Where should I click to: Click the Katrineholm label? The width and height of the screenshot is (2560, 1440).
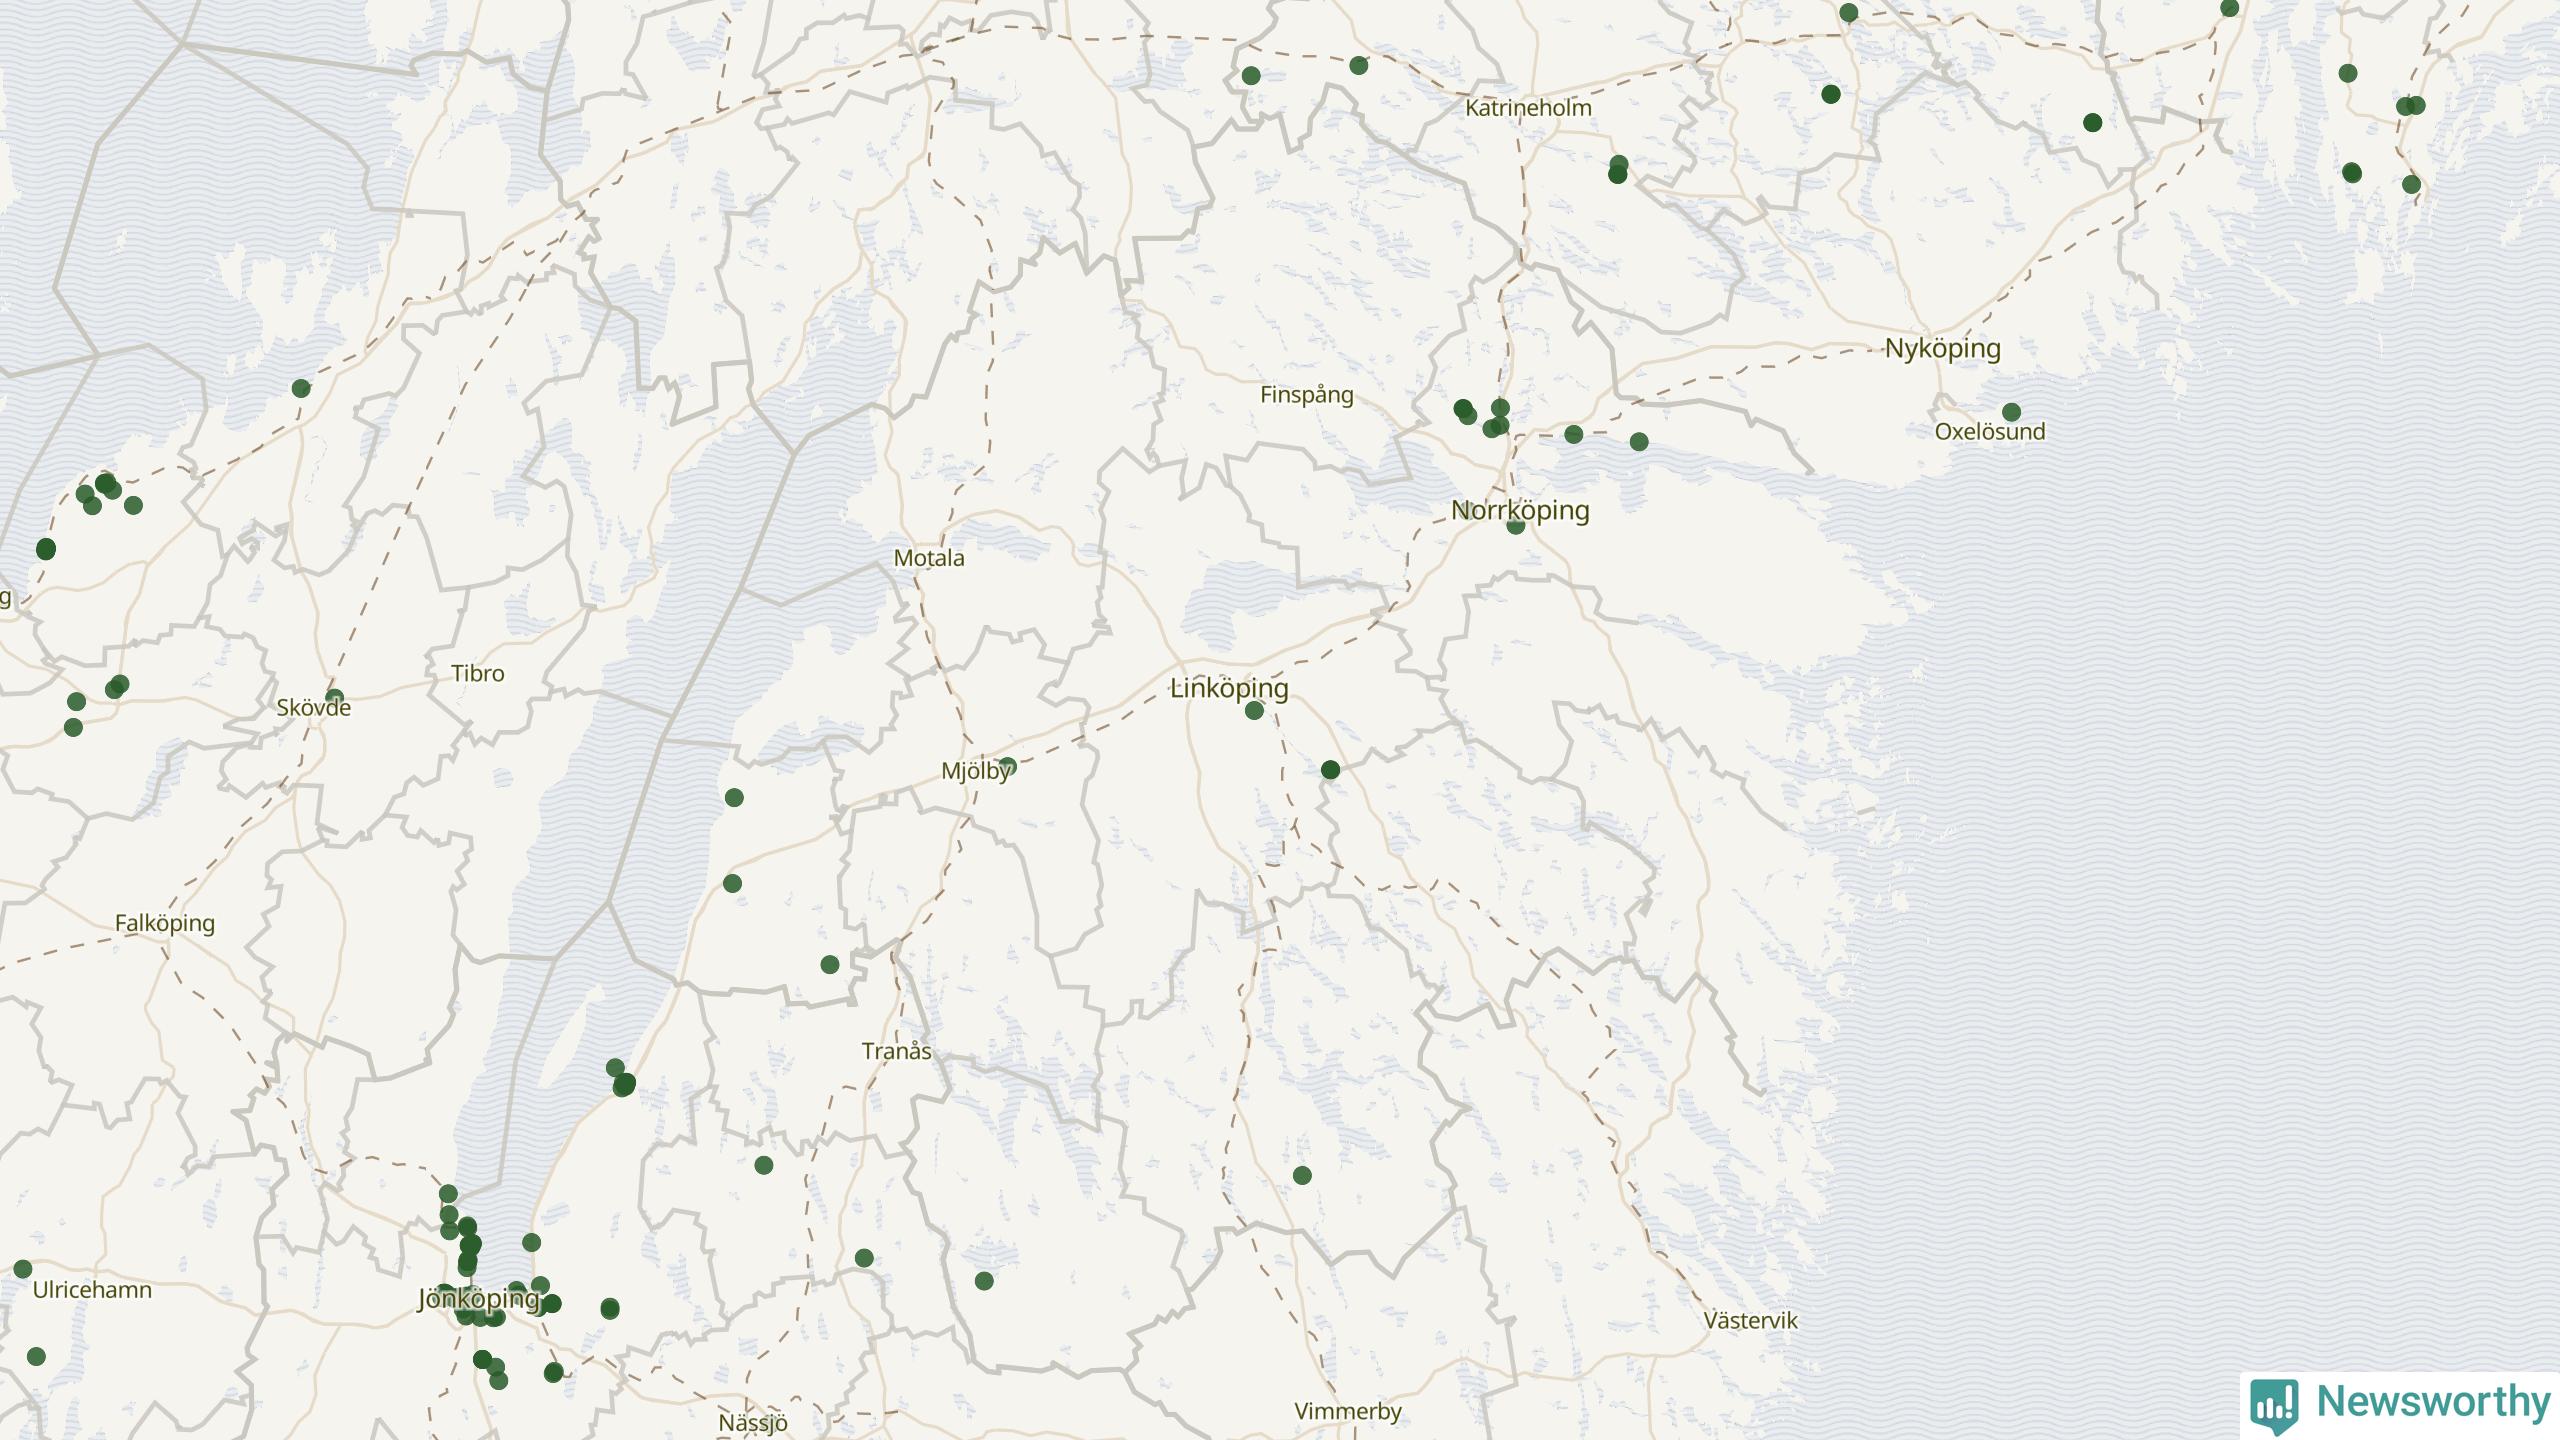point(1528,108)
